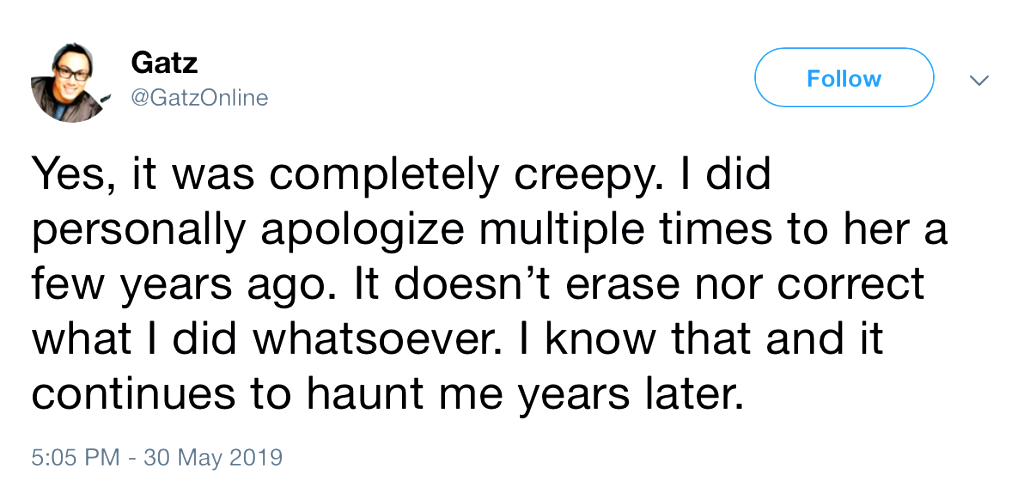Open the Gatz profile avatar picture
Screen dimensions: 1024x493
tap(69, 82)
